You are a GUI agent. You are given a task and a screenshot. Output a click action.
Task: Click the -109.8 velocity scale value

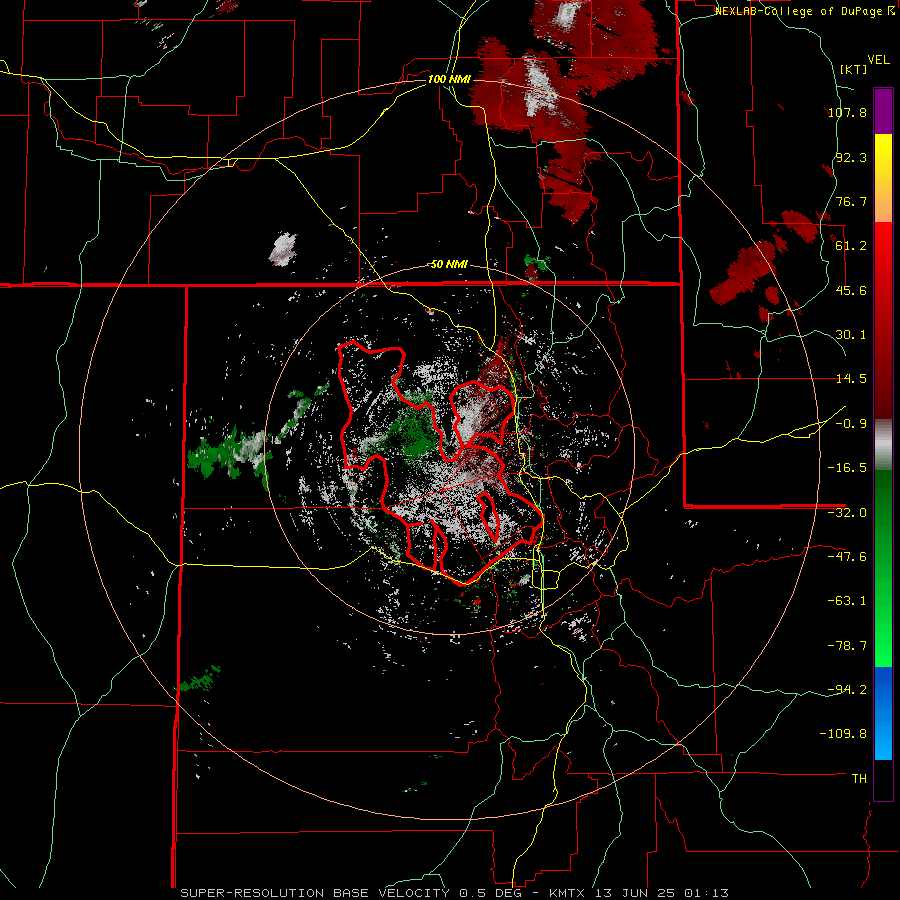[843, 734]
